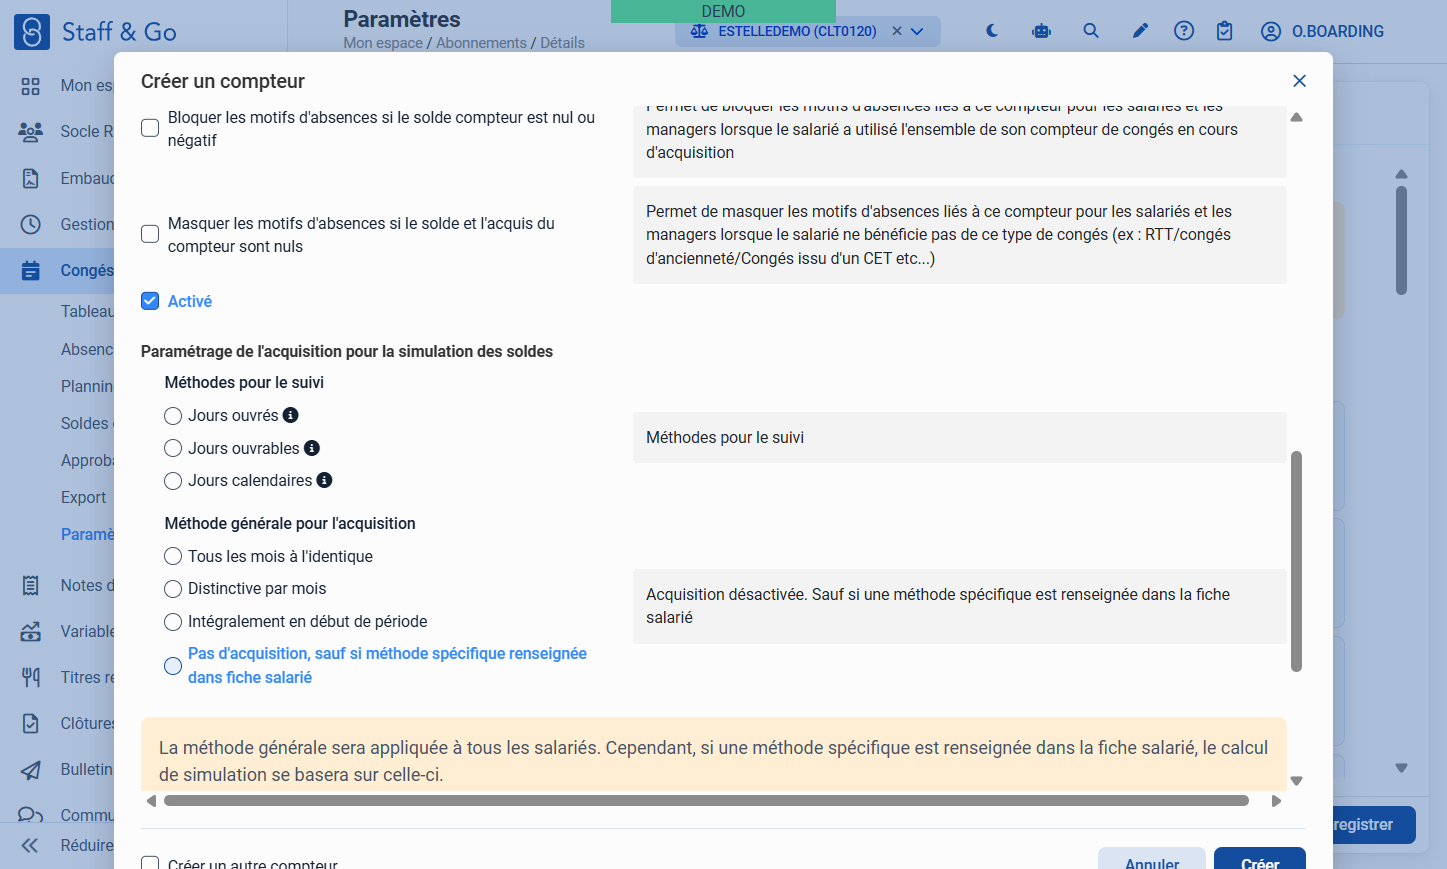Click info icon next to Jours ouvrables
This screenshot has width=1447, height=869.
(x=312, y=448)
